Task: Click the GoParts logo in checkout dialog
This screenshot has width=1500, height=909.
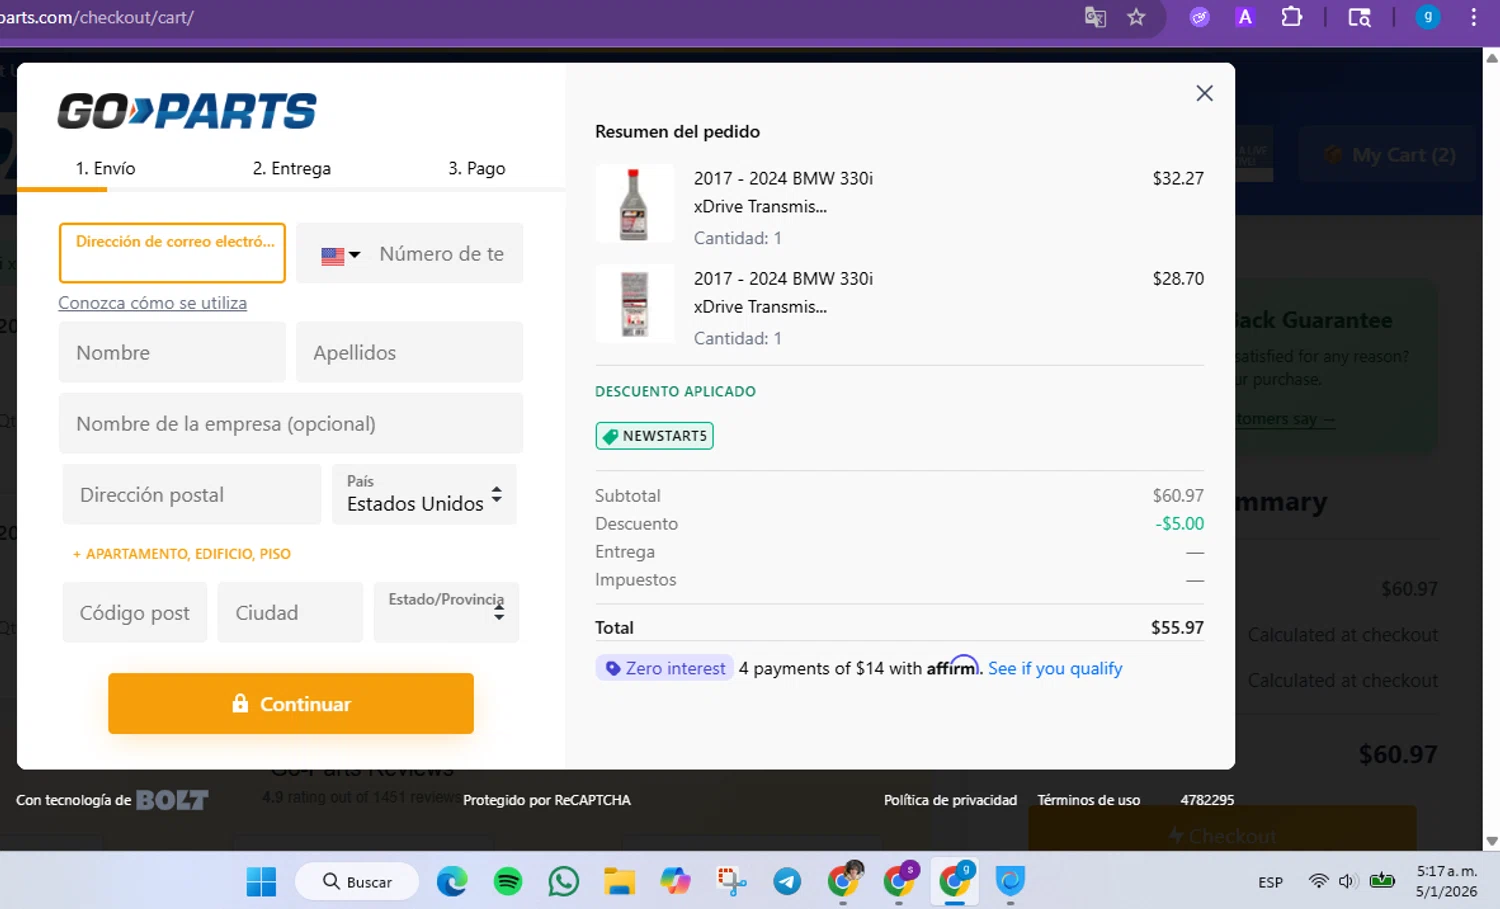Action: (x=187, y=111)
